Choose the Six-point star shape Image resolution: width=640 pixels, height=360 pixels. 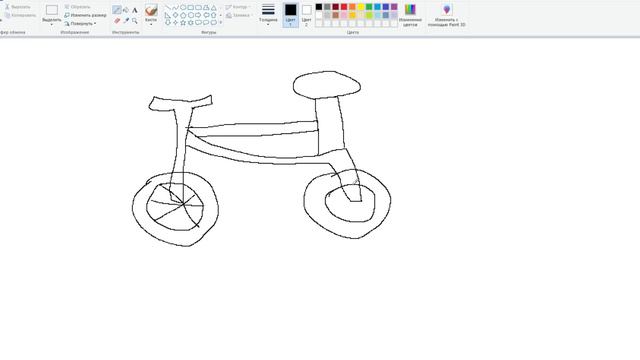tap(191, 22)
